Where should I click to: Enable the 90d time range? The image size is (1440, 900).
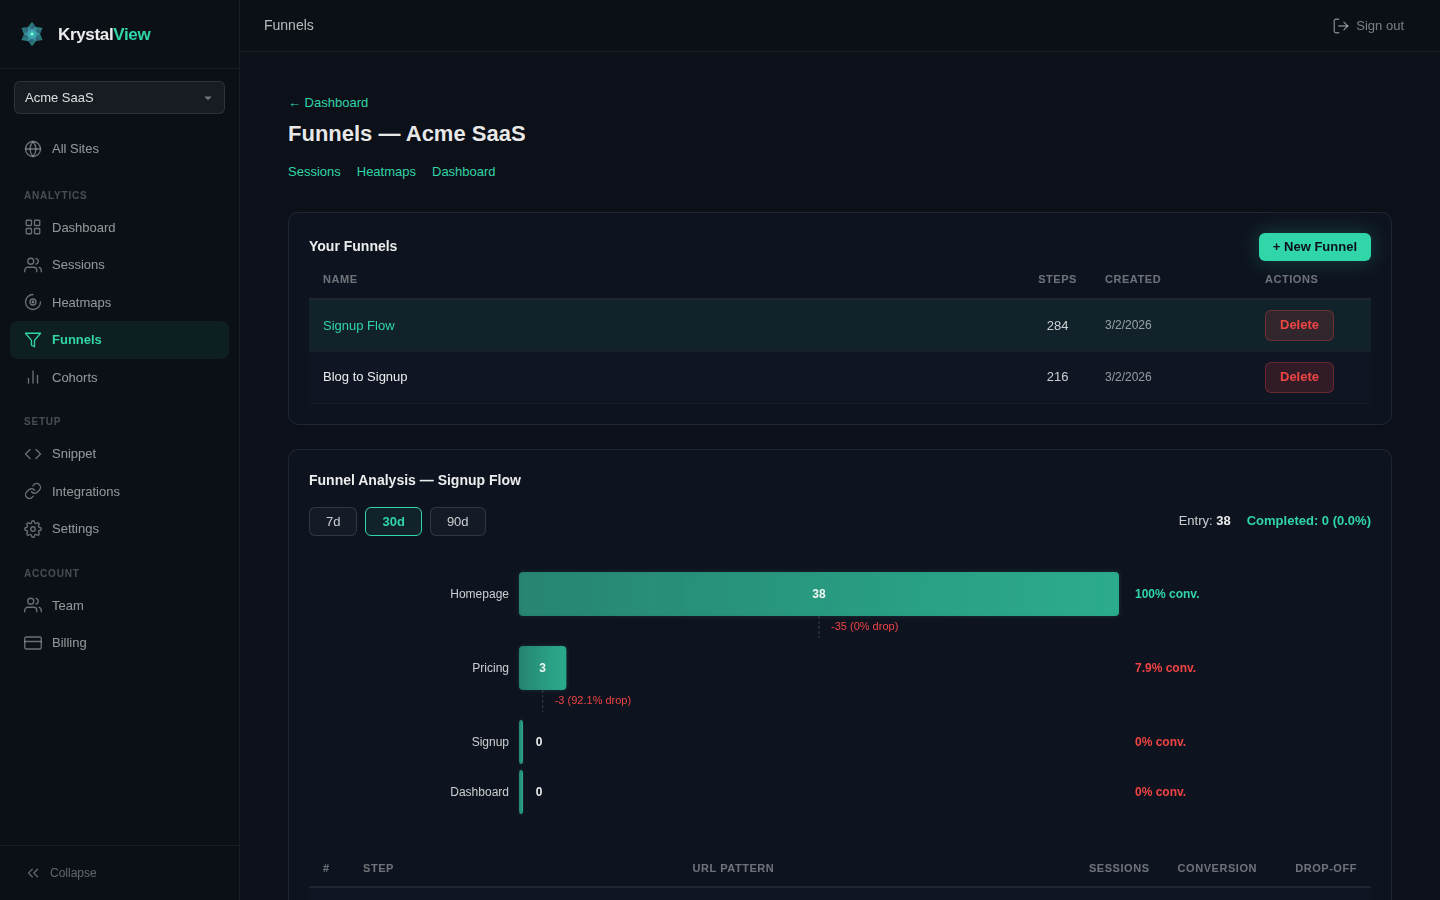(x=457, y=521)
